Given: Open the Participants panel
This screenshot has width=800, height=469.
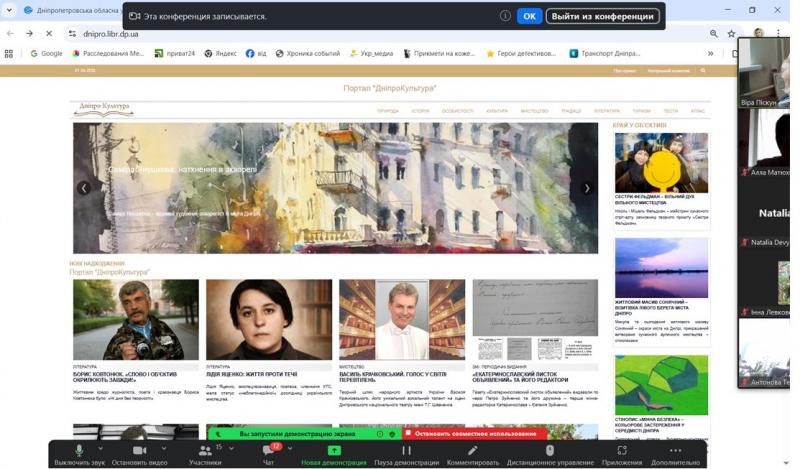Looking at the screenshot, I should point(205,452).
